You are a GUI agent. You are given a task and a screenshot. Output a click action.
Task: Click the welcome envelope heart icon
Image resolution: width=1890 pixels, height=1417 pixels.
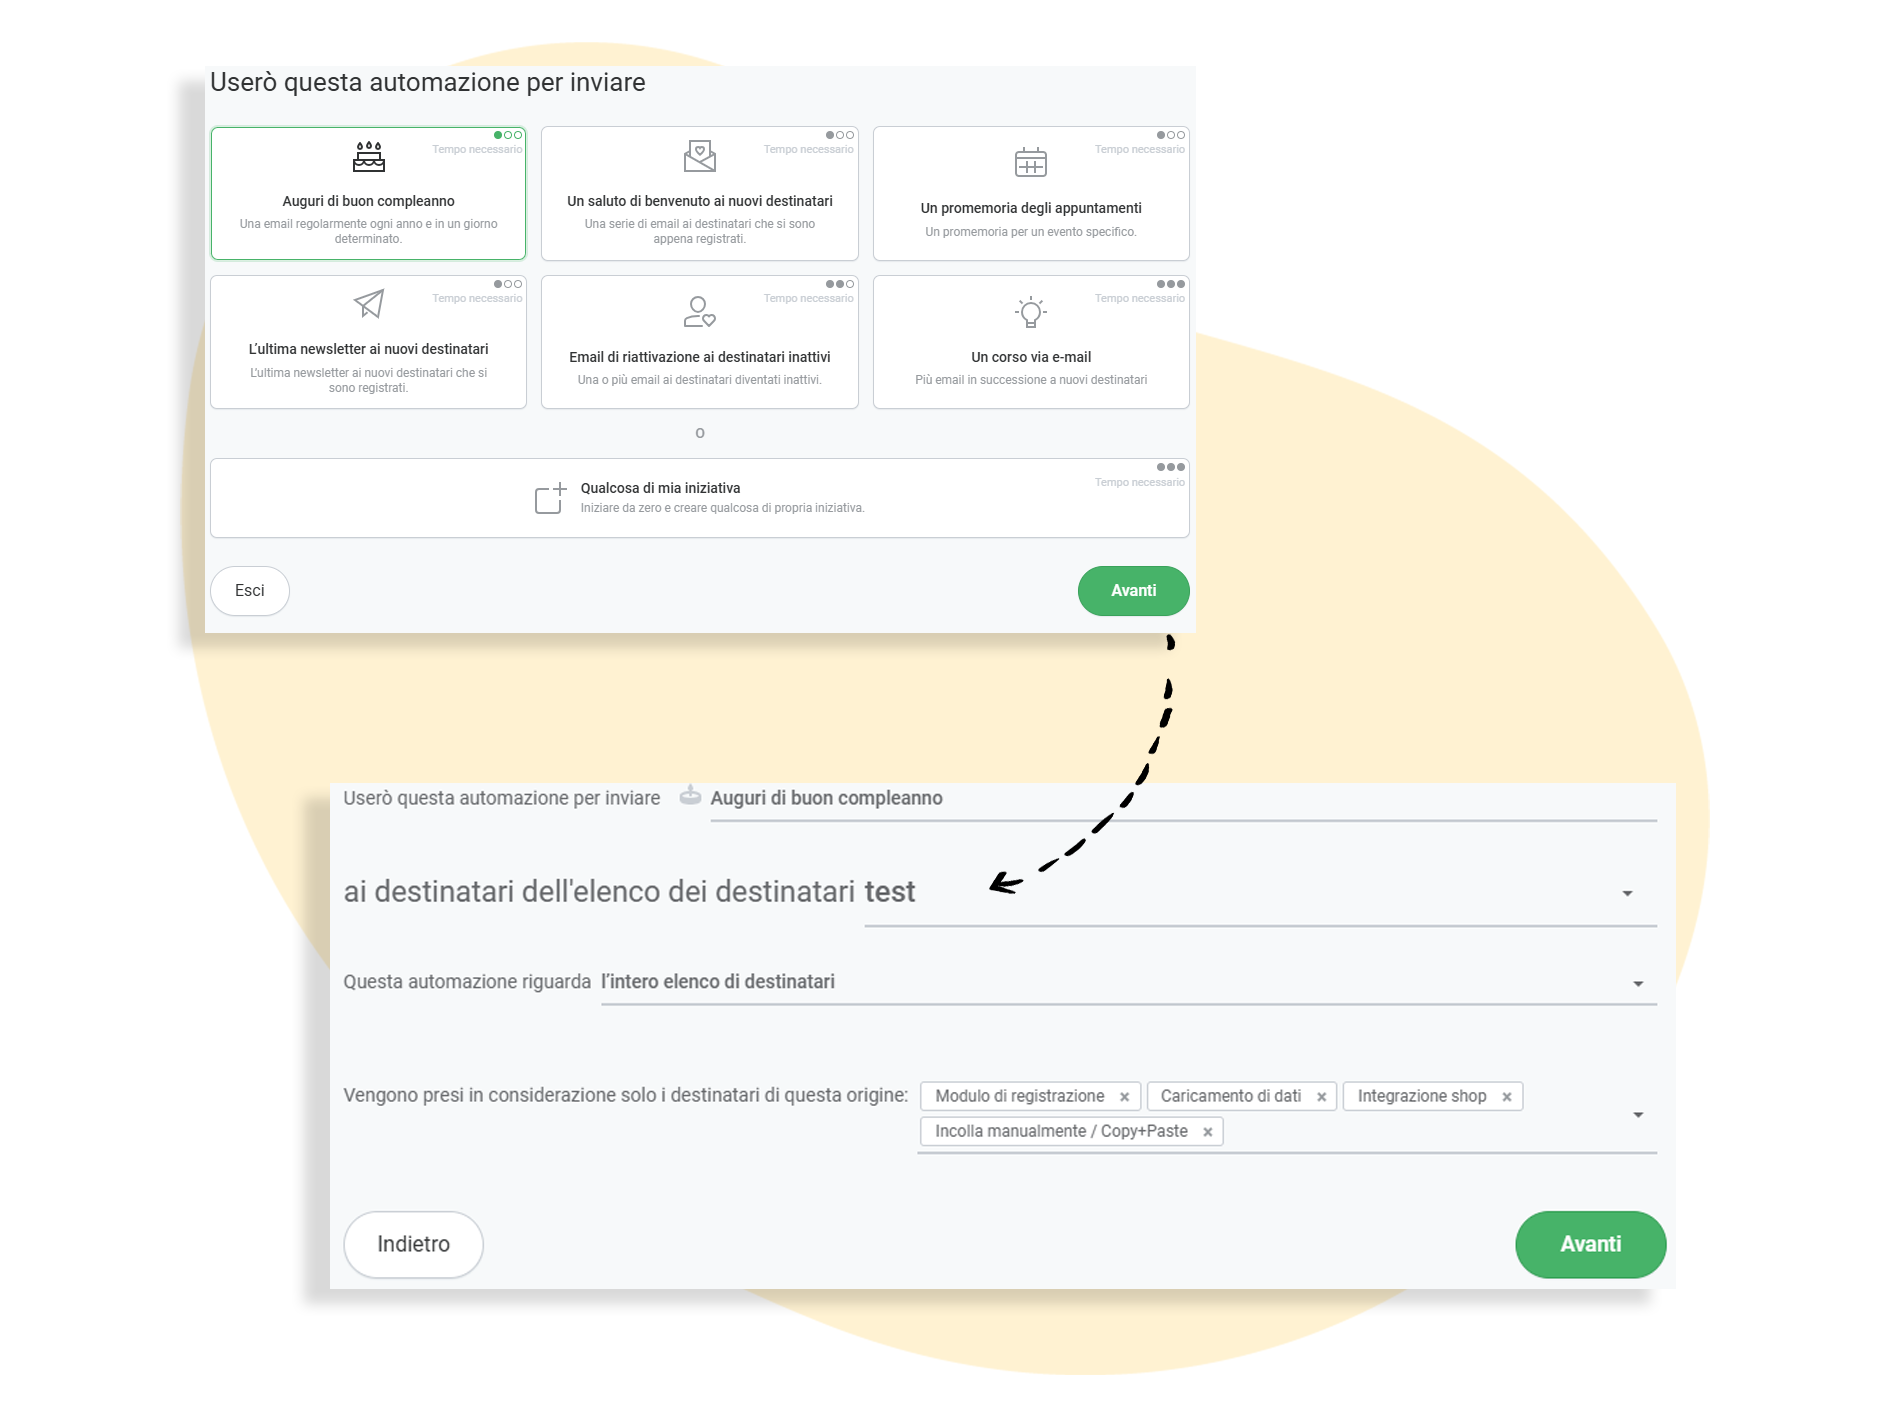[x=699, y=156]
